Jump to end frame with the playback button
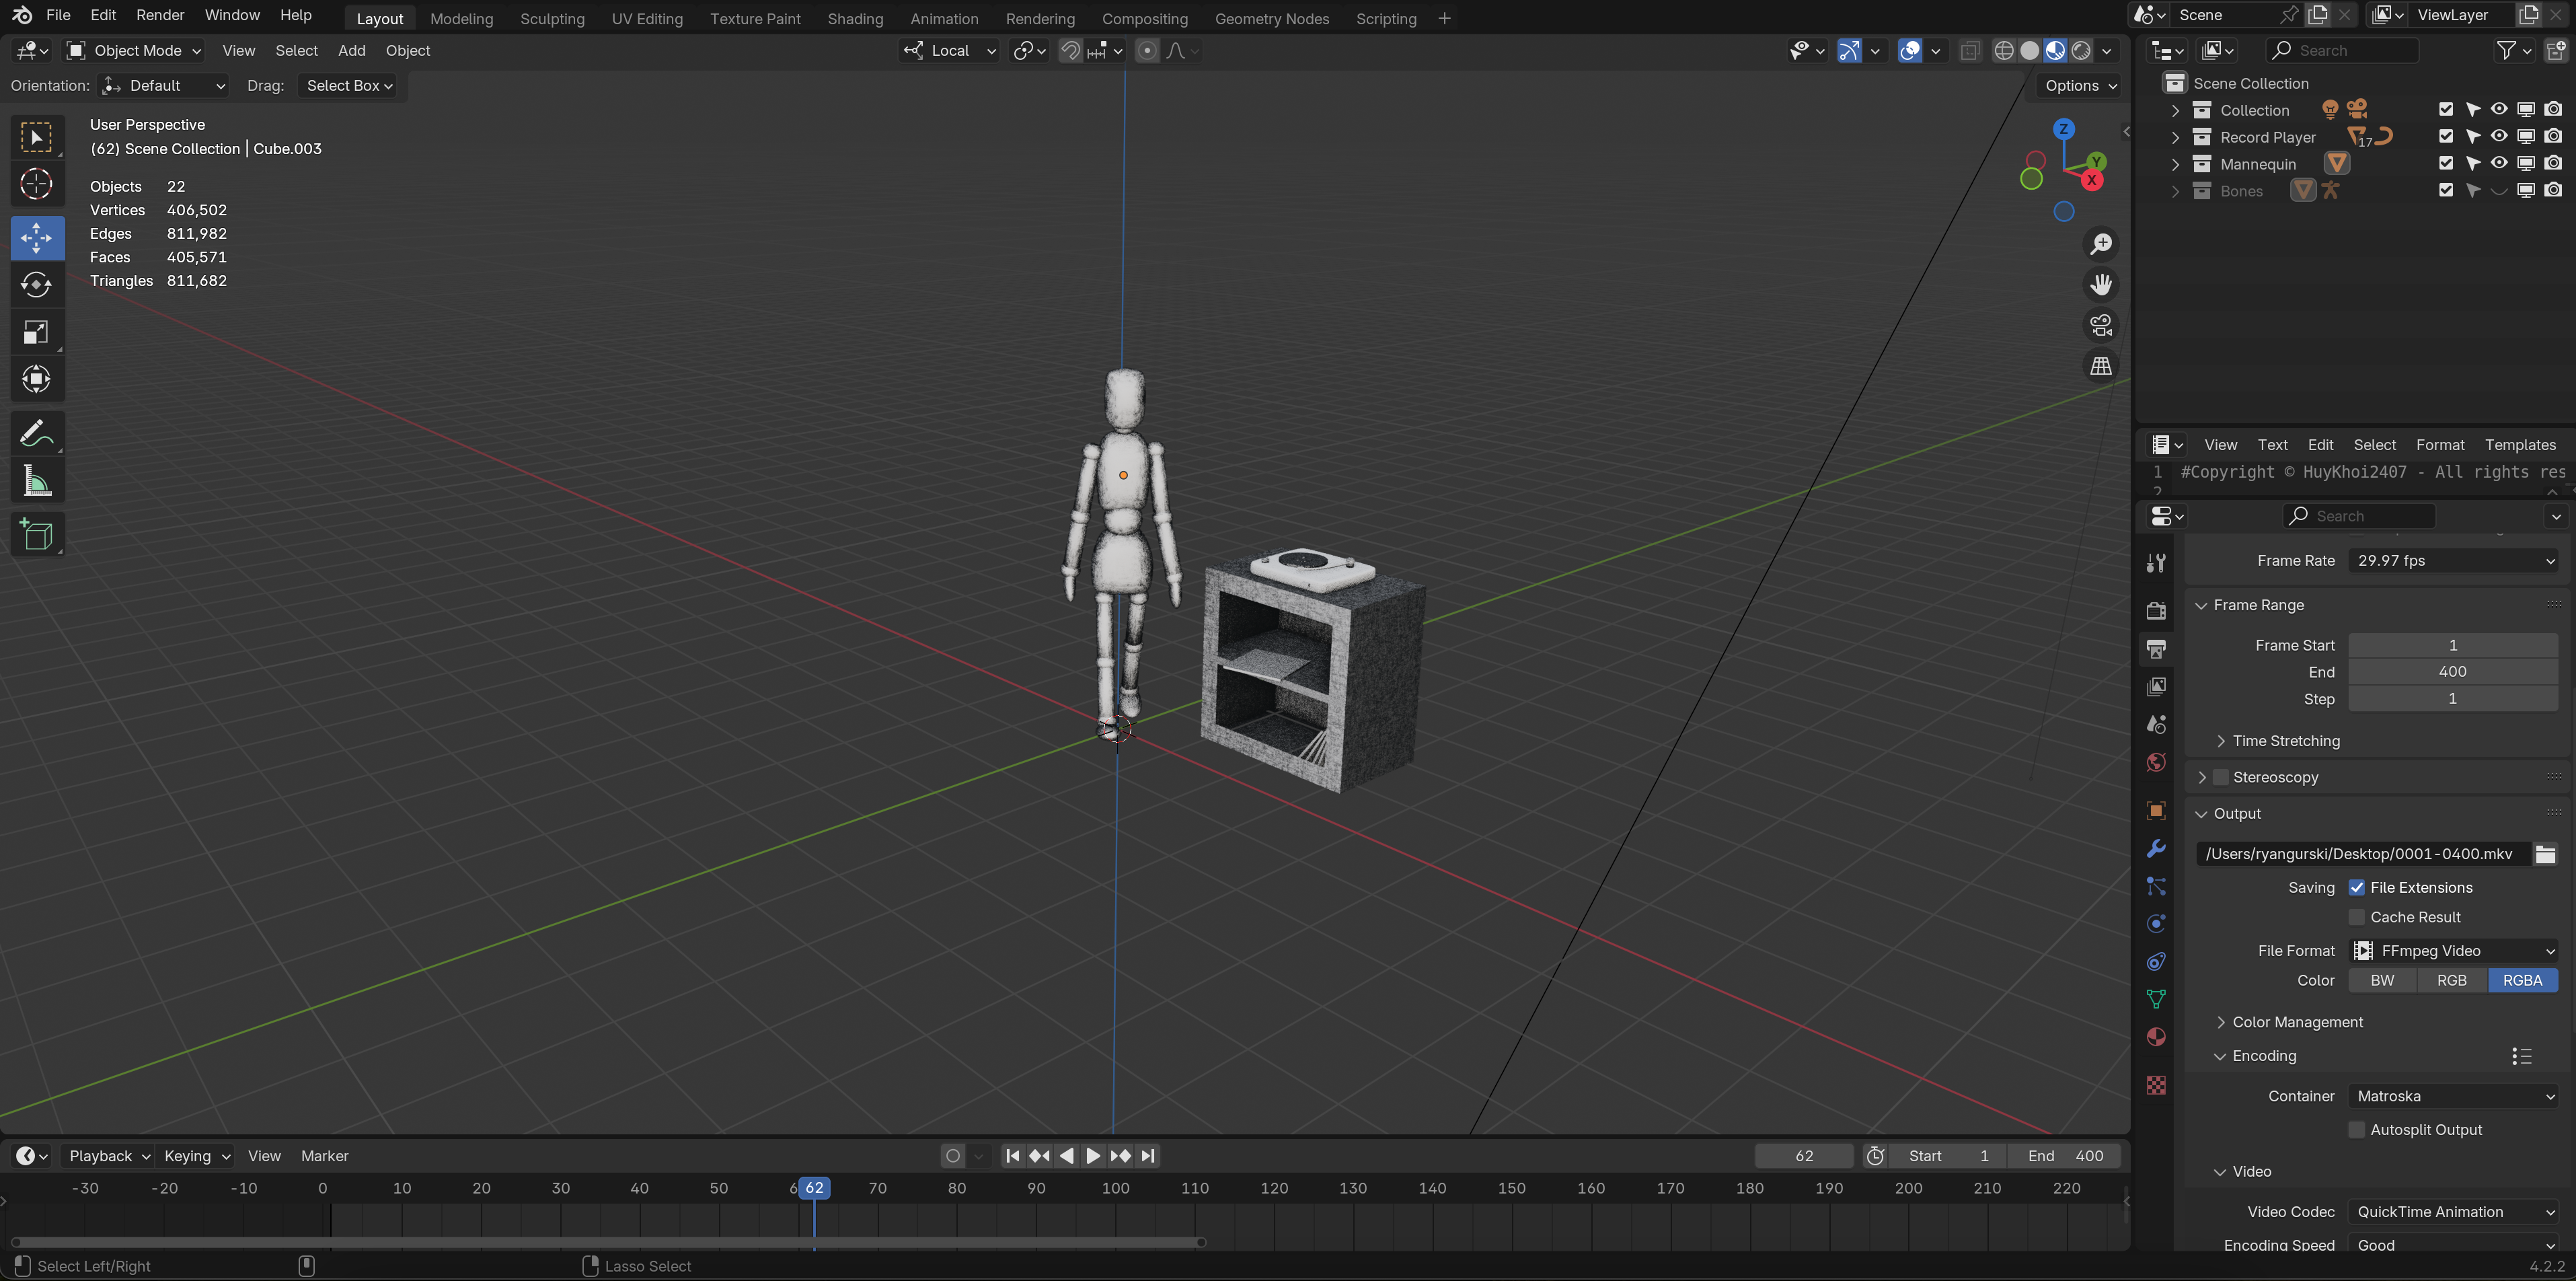 point(1148,1156)
